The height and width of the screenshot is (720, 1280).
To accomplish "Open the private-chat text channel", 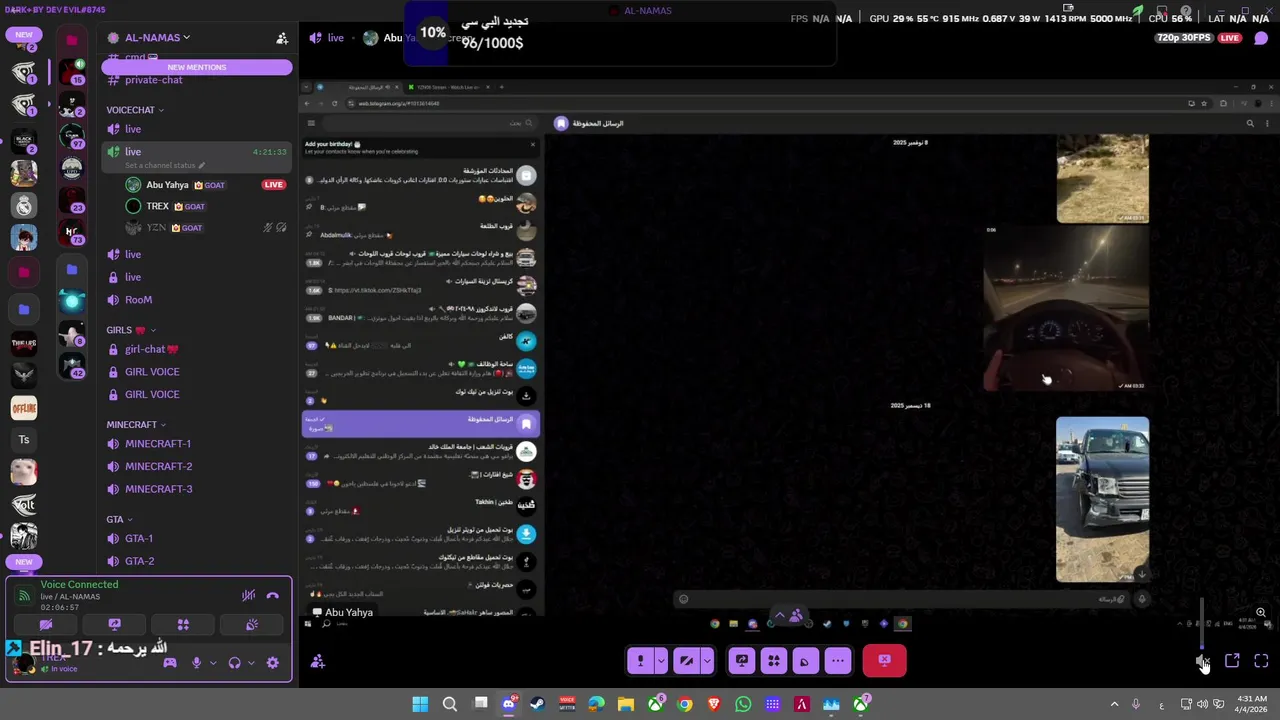I will [153, 80].
